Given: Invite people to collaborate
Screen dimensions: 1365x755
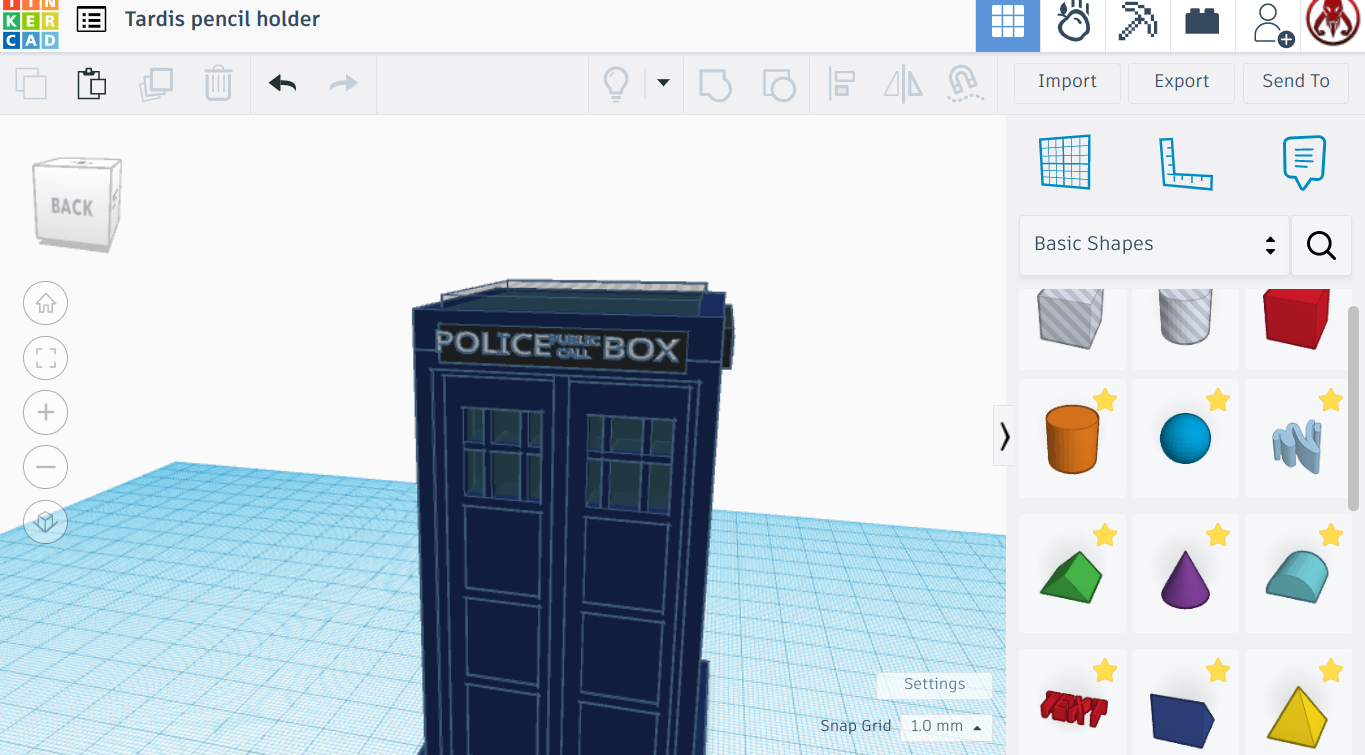Looking at the screenshot, I should pyautogui.click(x=1271, y=24).
